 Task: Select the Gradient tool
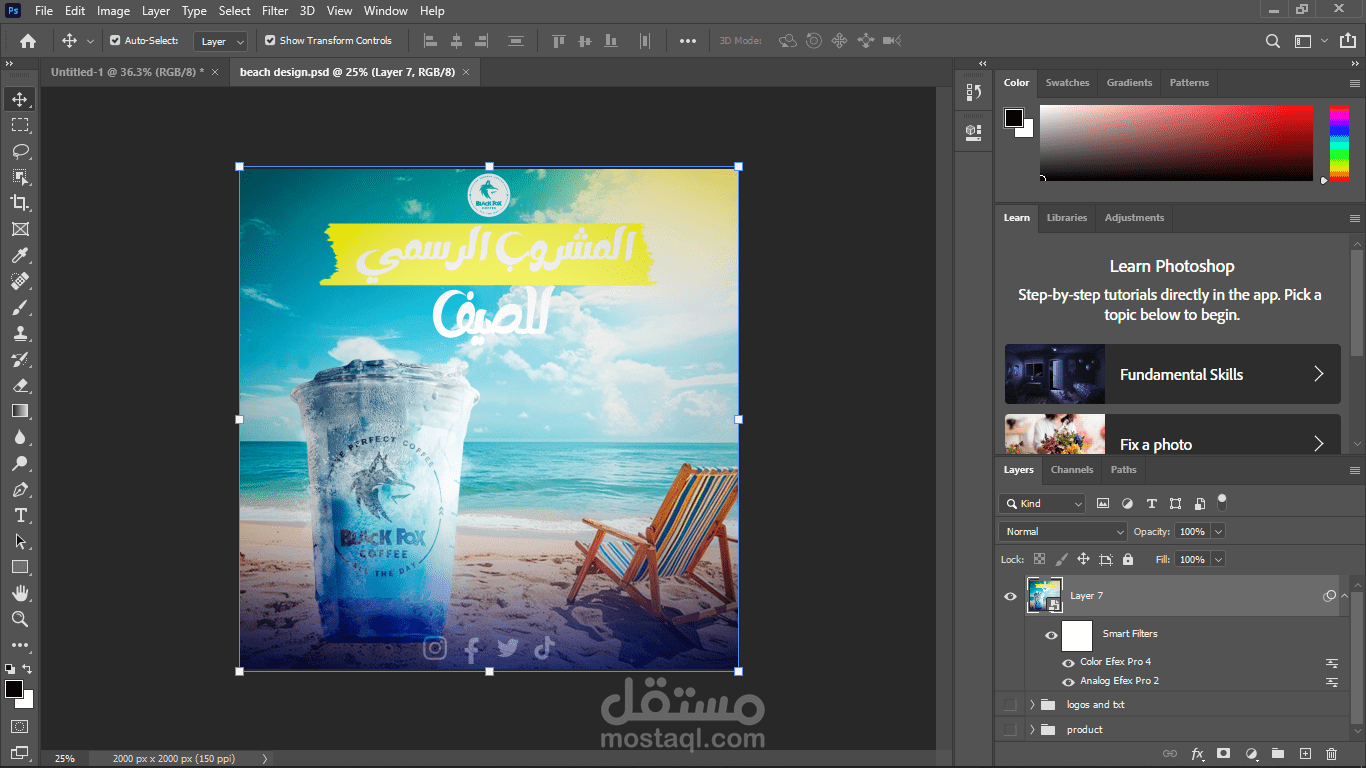click(19, 411)
